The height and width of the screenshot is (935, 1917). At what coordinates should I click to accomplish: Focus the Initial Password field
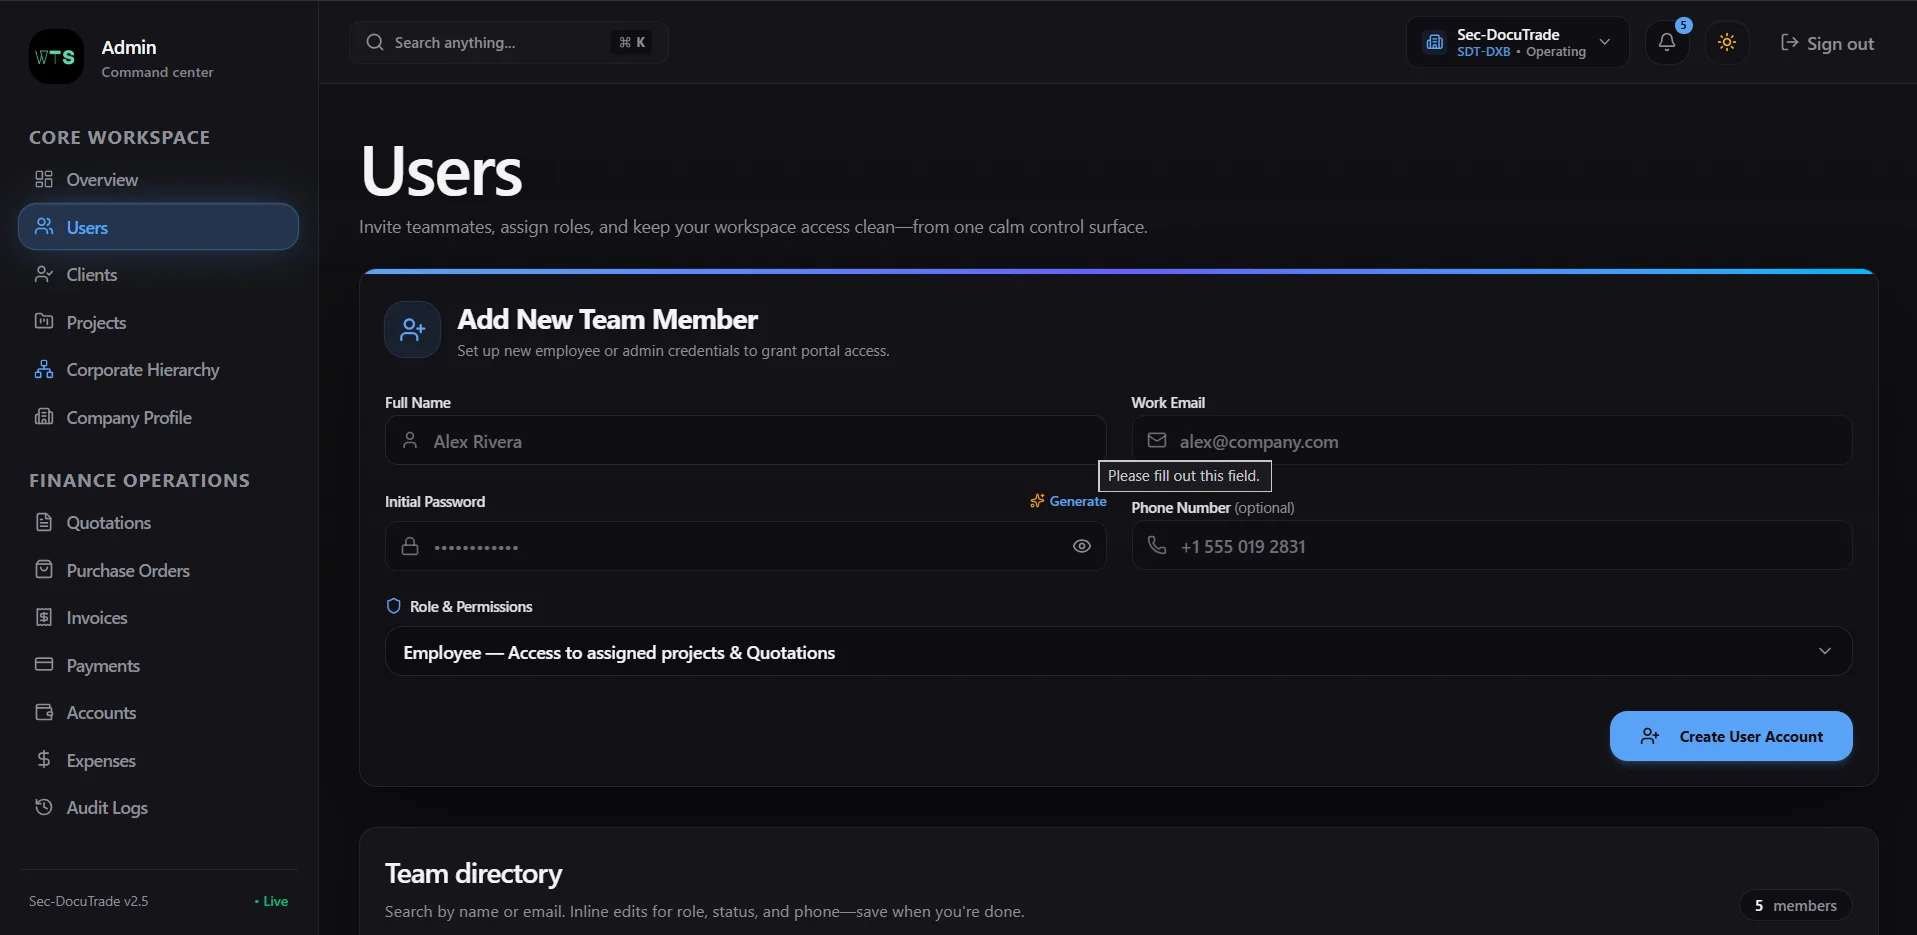(745, 546)
